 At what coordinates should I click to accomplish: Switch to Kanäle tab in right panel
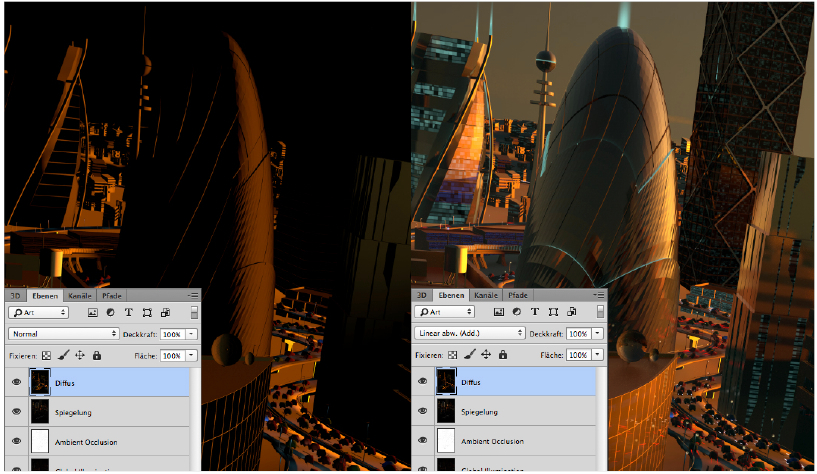pyautogui.click(x=486, y=295)
